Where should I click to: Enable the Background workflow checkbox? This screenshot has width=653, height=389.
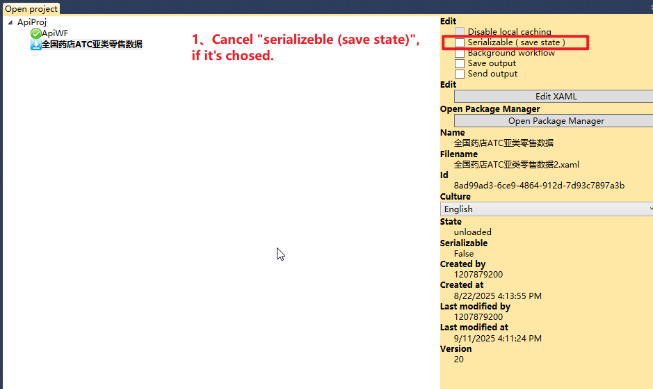pos(460,53)
